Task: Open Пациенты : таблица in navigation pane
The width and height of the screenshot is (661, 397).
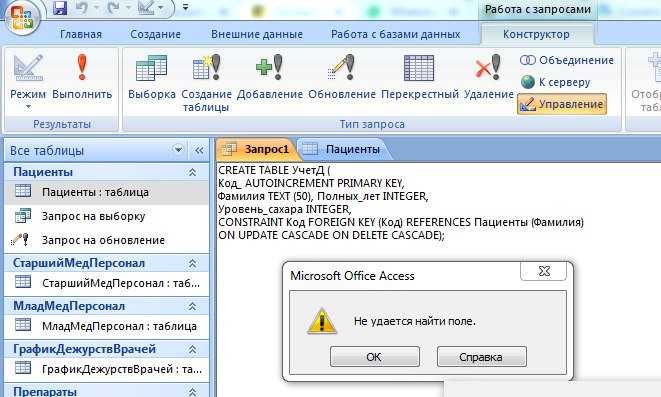Action: coord(107,192)
